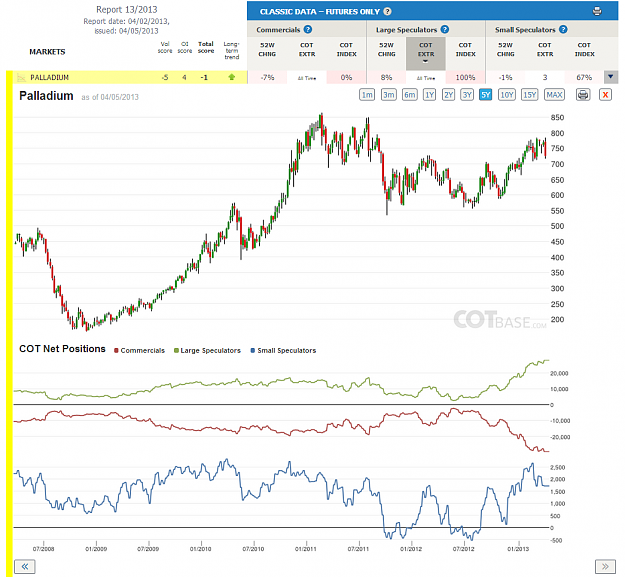
Task: Print the Palladium chart
Action: pos(583,95)
